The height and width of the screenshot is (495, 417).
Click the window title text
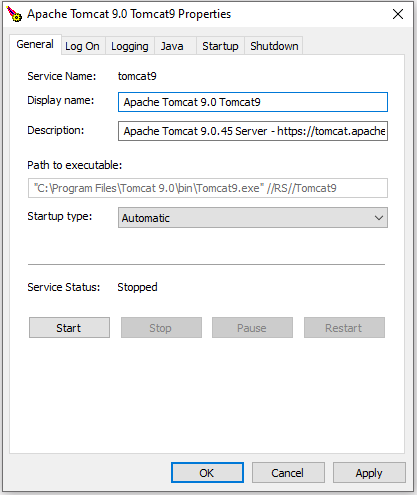[129, 14]
